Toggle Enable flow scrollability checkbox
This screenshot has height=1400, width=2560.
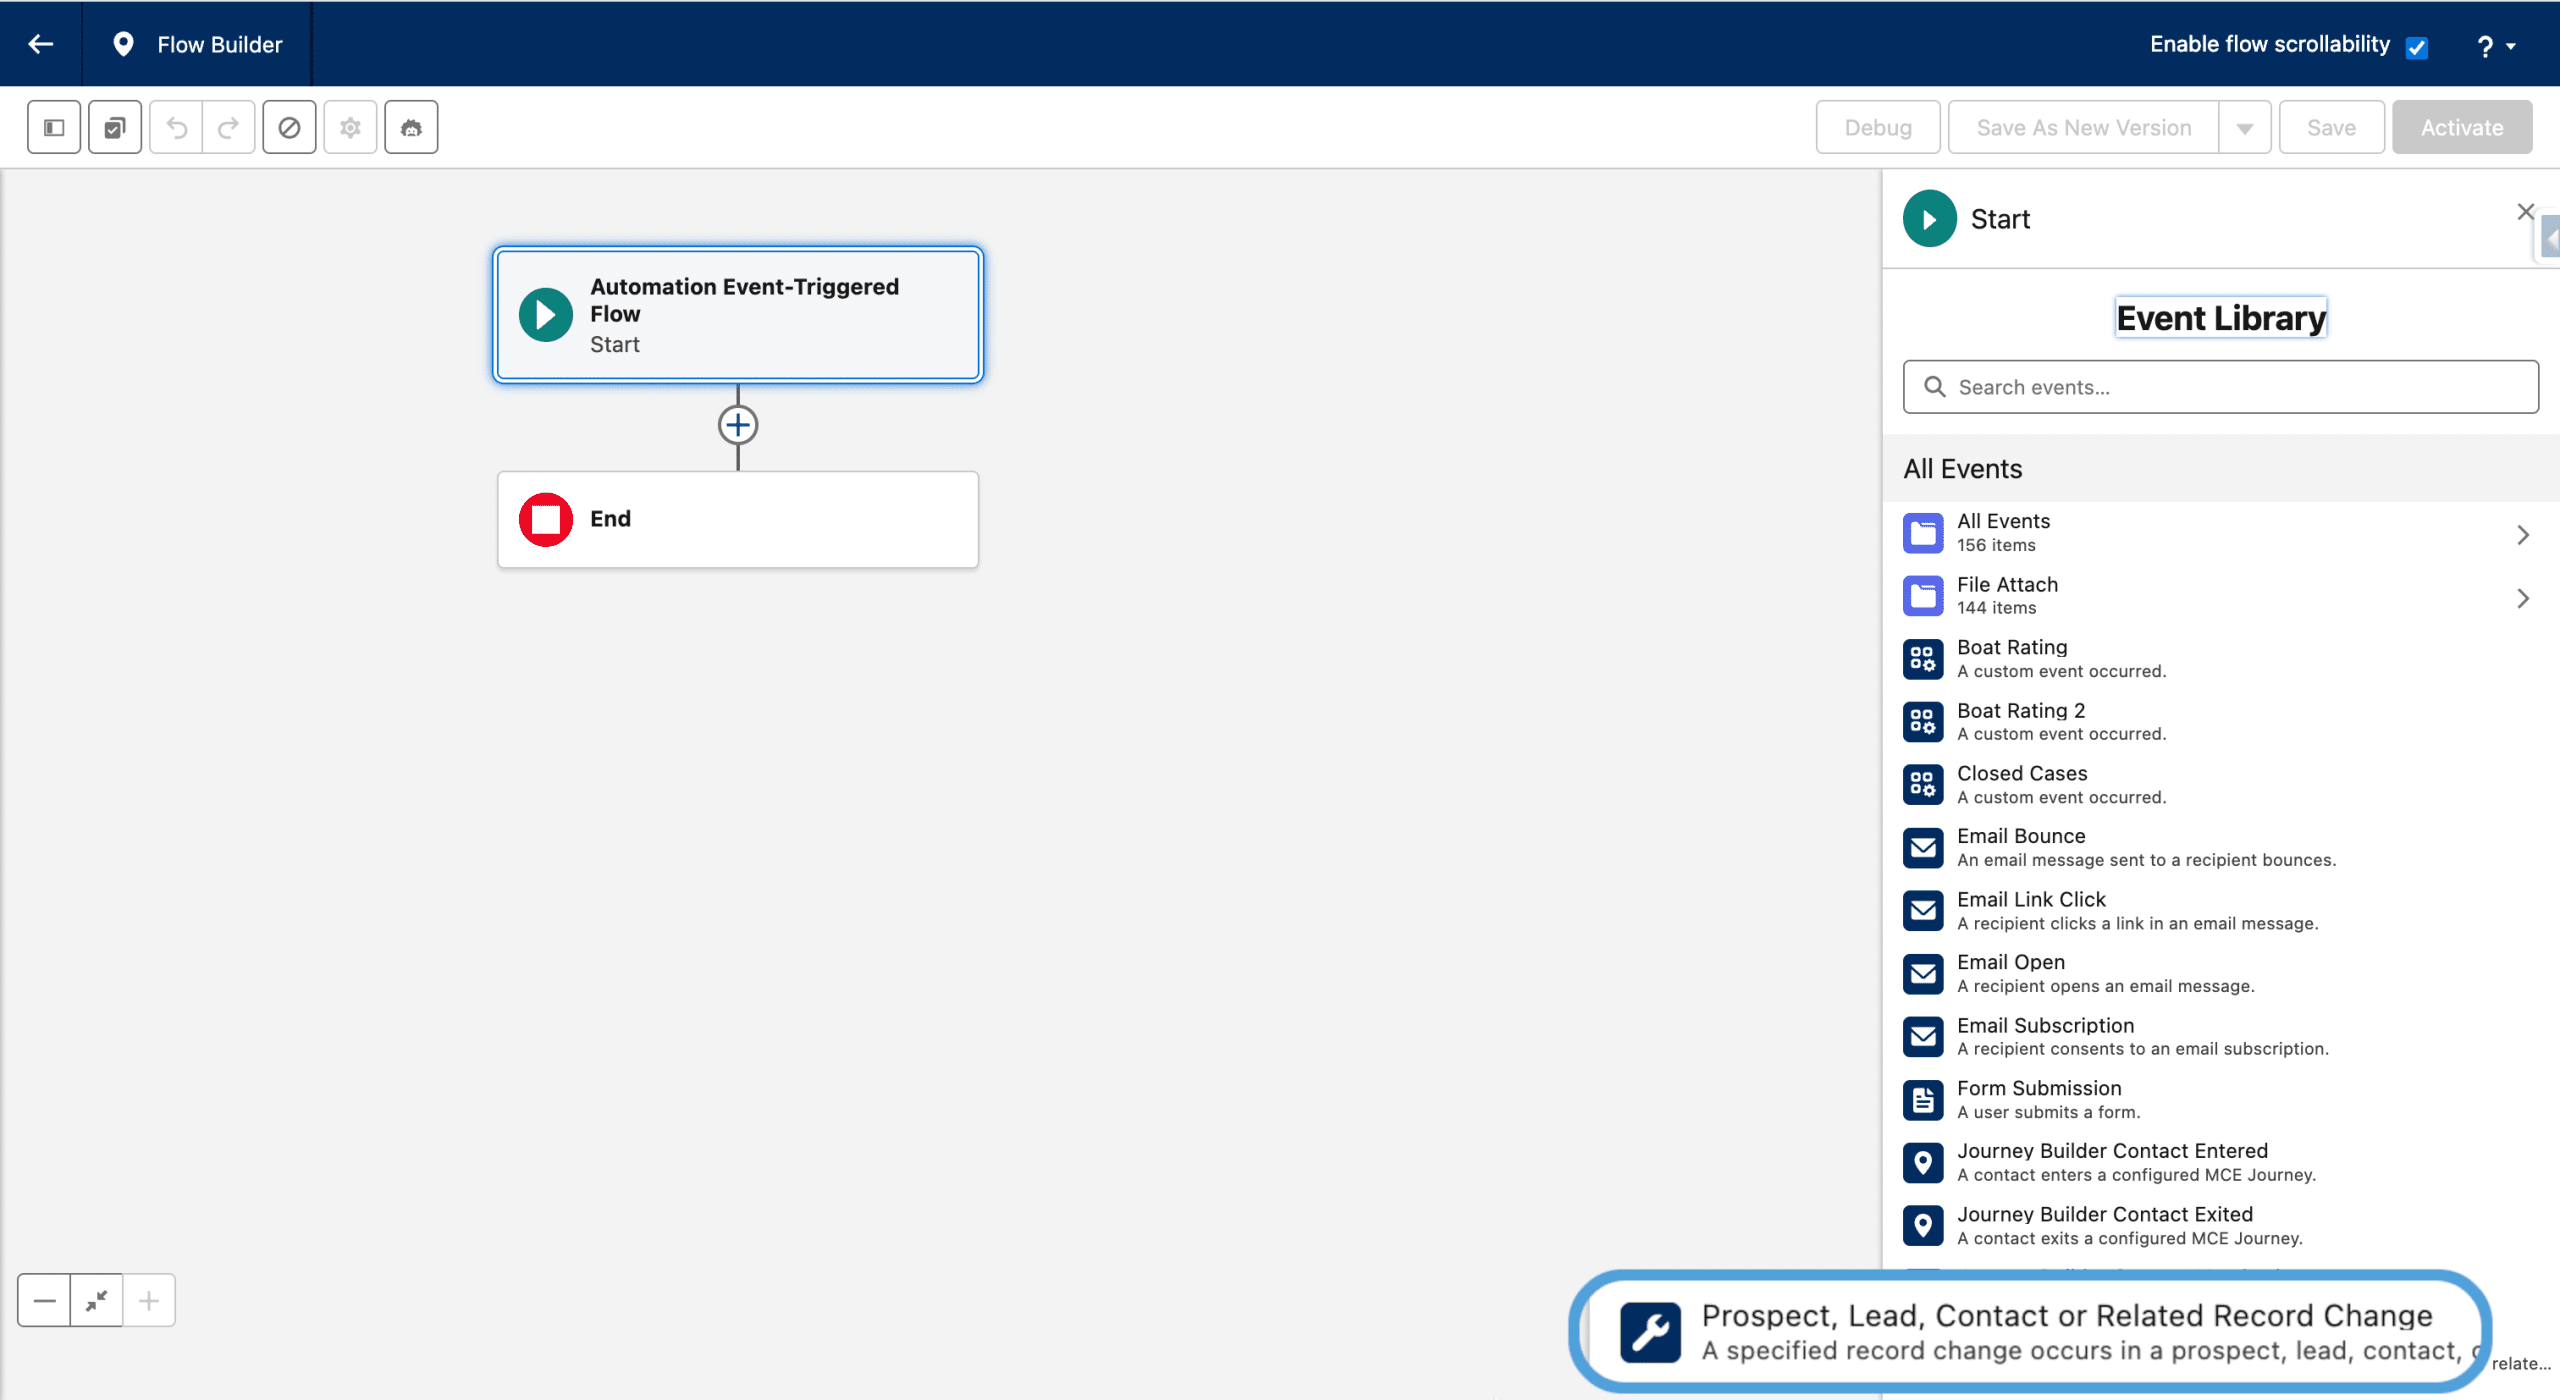point(2417,47)
